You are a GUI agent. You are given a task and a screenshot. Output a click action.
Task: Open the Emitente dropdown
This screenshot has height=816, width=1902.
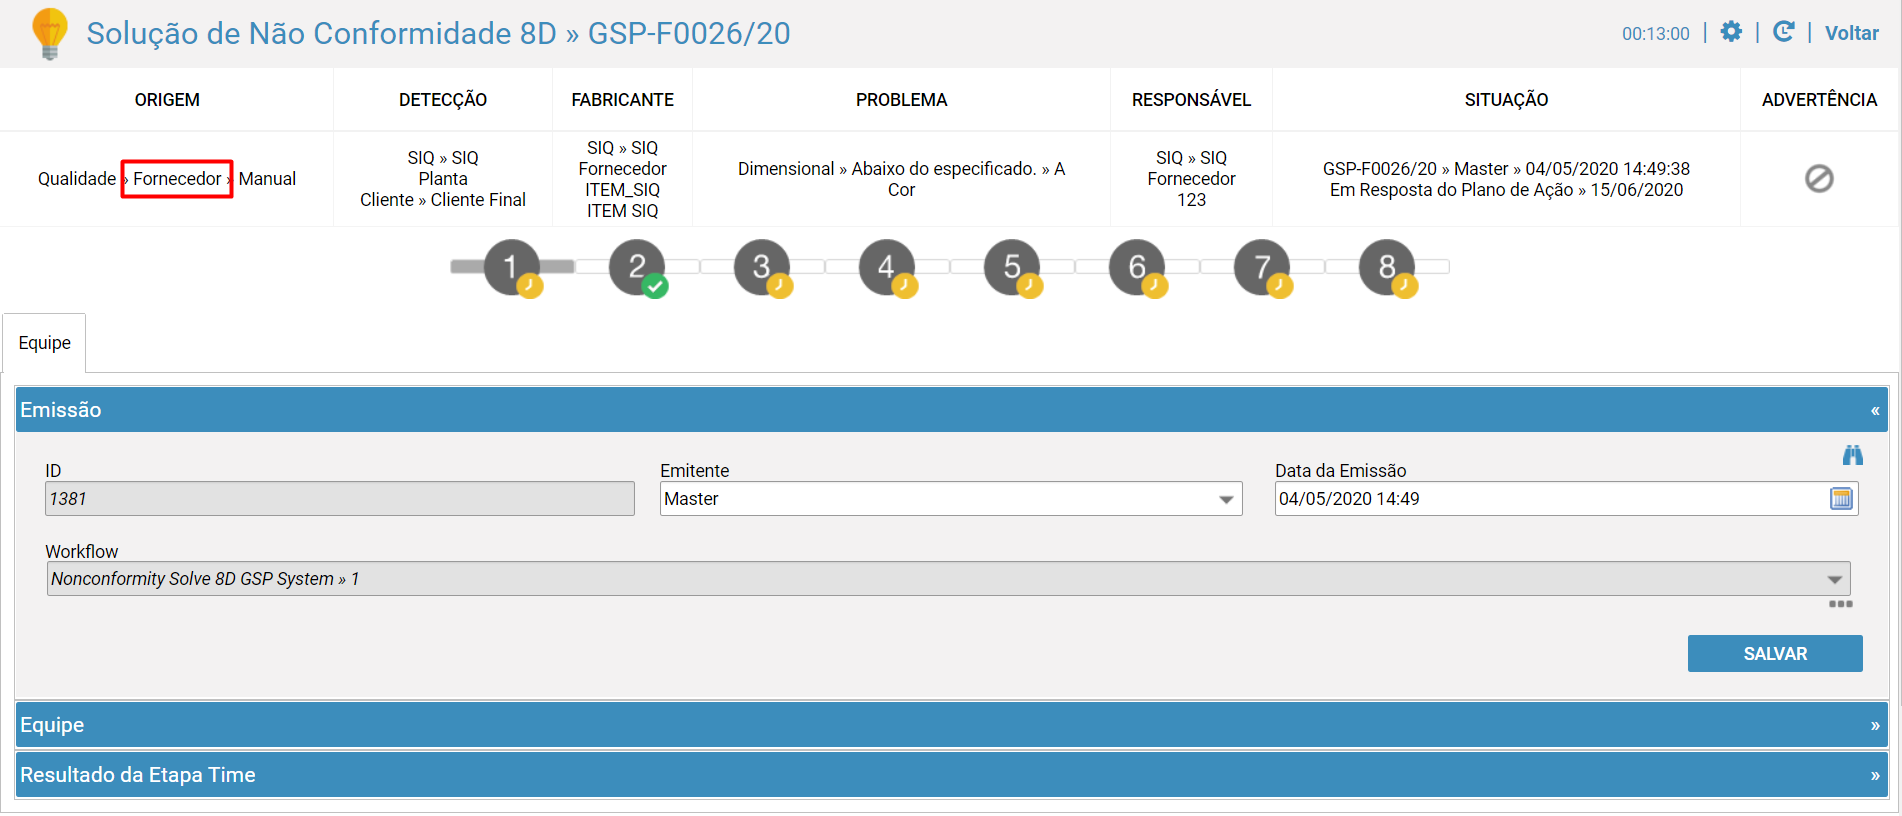950,499
